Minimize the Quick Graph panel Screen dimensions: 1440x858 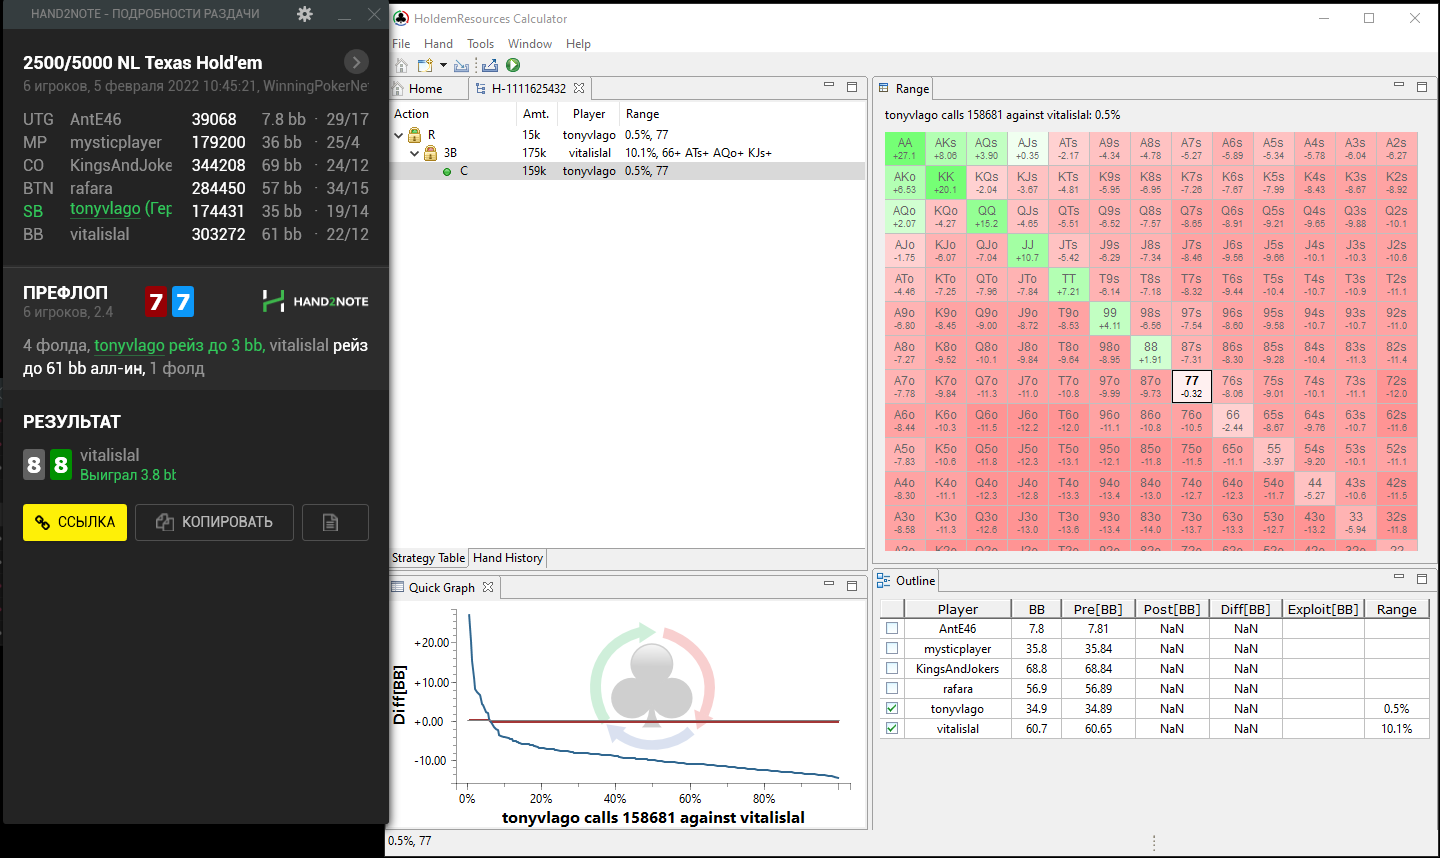829,584
